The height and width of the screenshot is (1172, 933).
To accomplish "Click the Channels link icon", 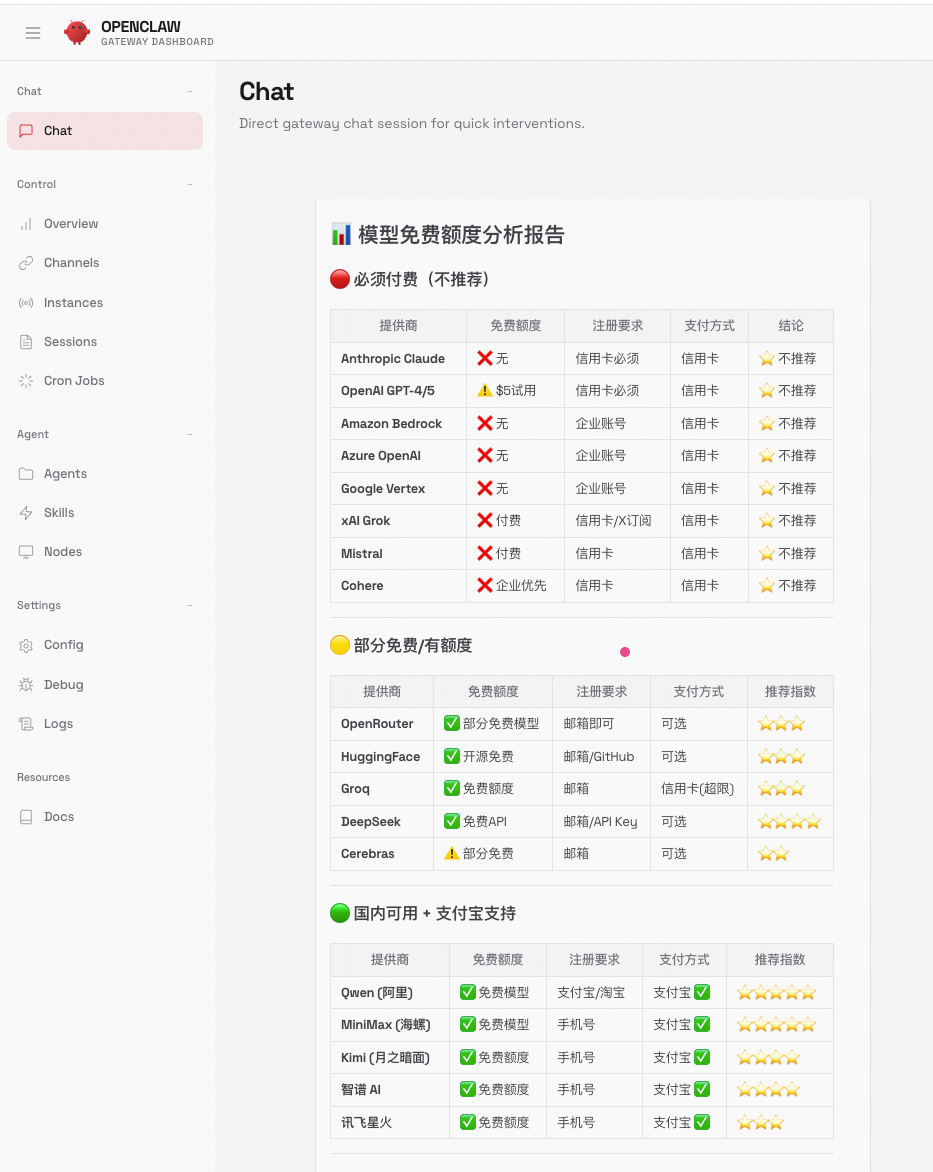I will coord(27,263).
